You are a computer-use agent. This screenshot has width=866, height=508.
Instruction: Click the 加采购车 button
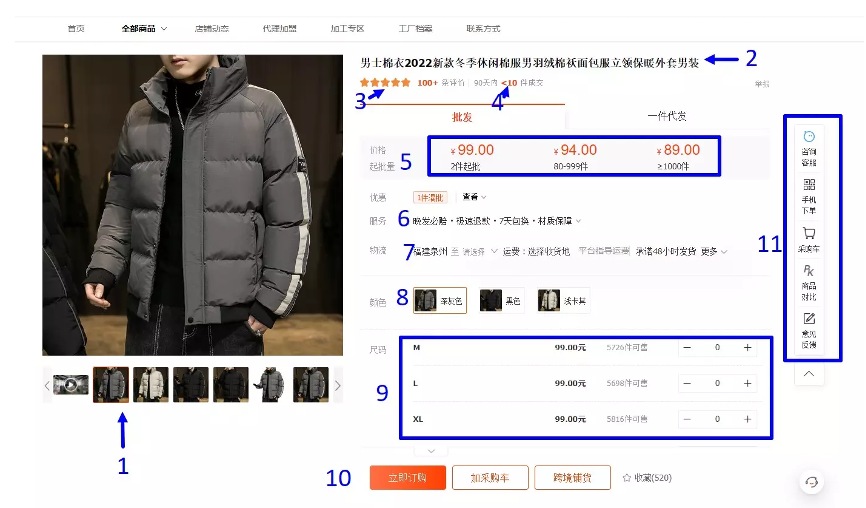[490, 478]
